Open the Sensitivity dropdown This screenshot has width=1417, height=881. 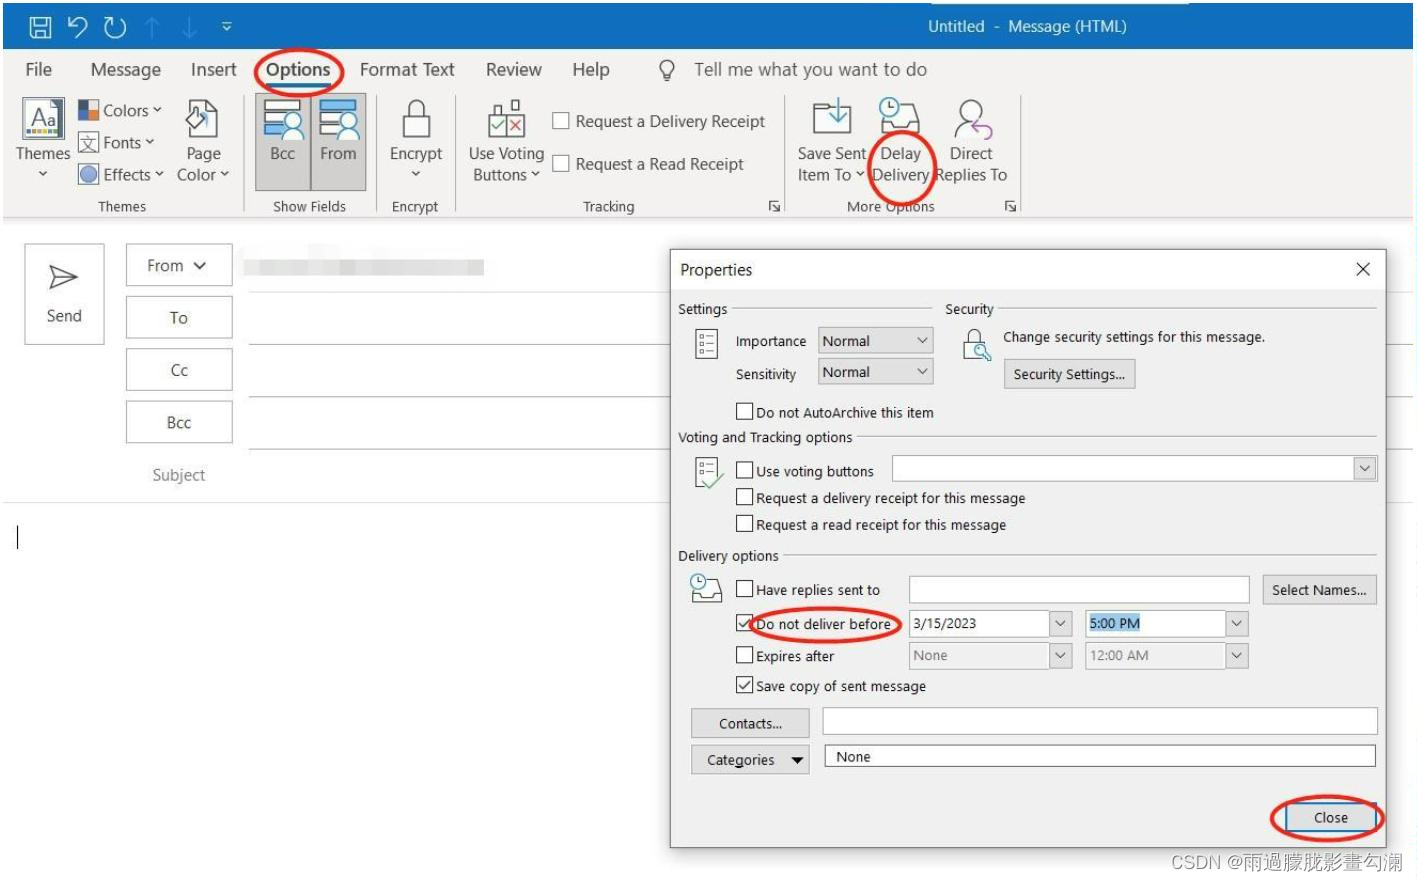coord(876,372)
